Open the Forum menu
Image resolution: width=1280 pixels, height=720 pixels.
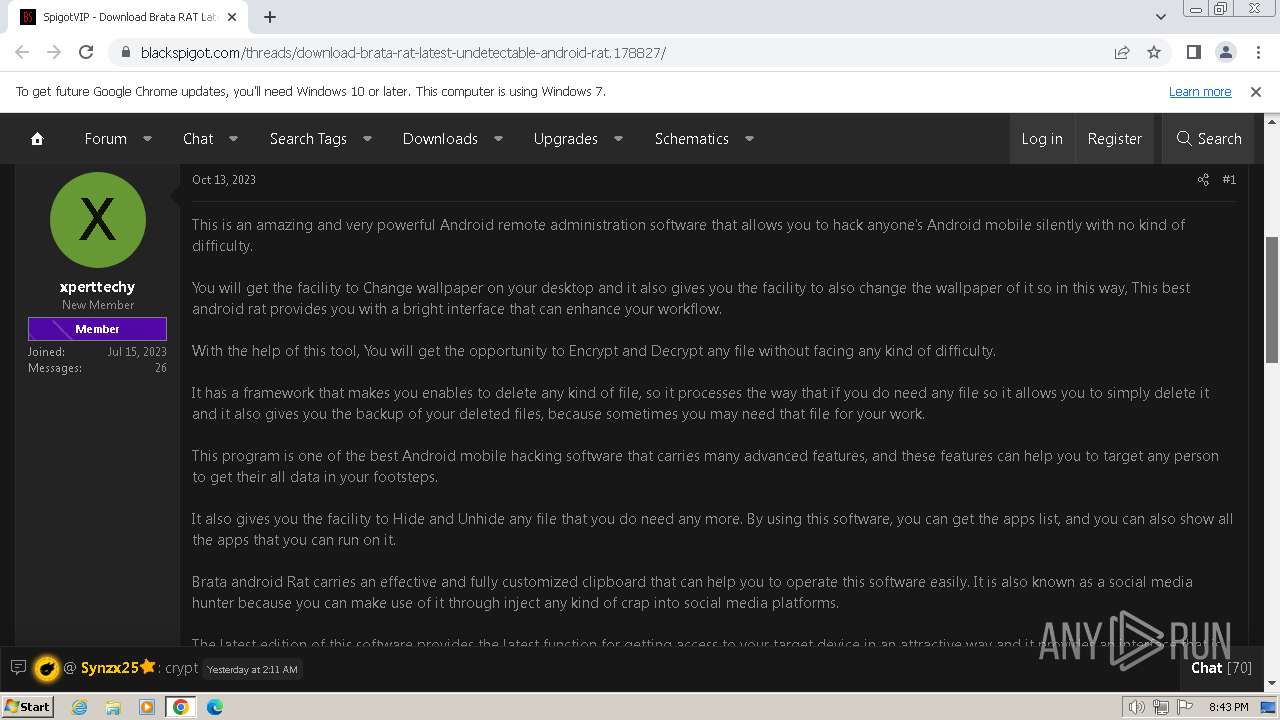[x=105, y=139]
